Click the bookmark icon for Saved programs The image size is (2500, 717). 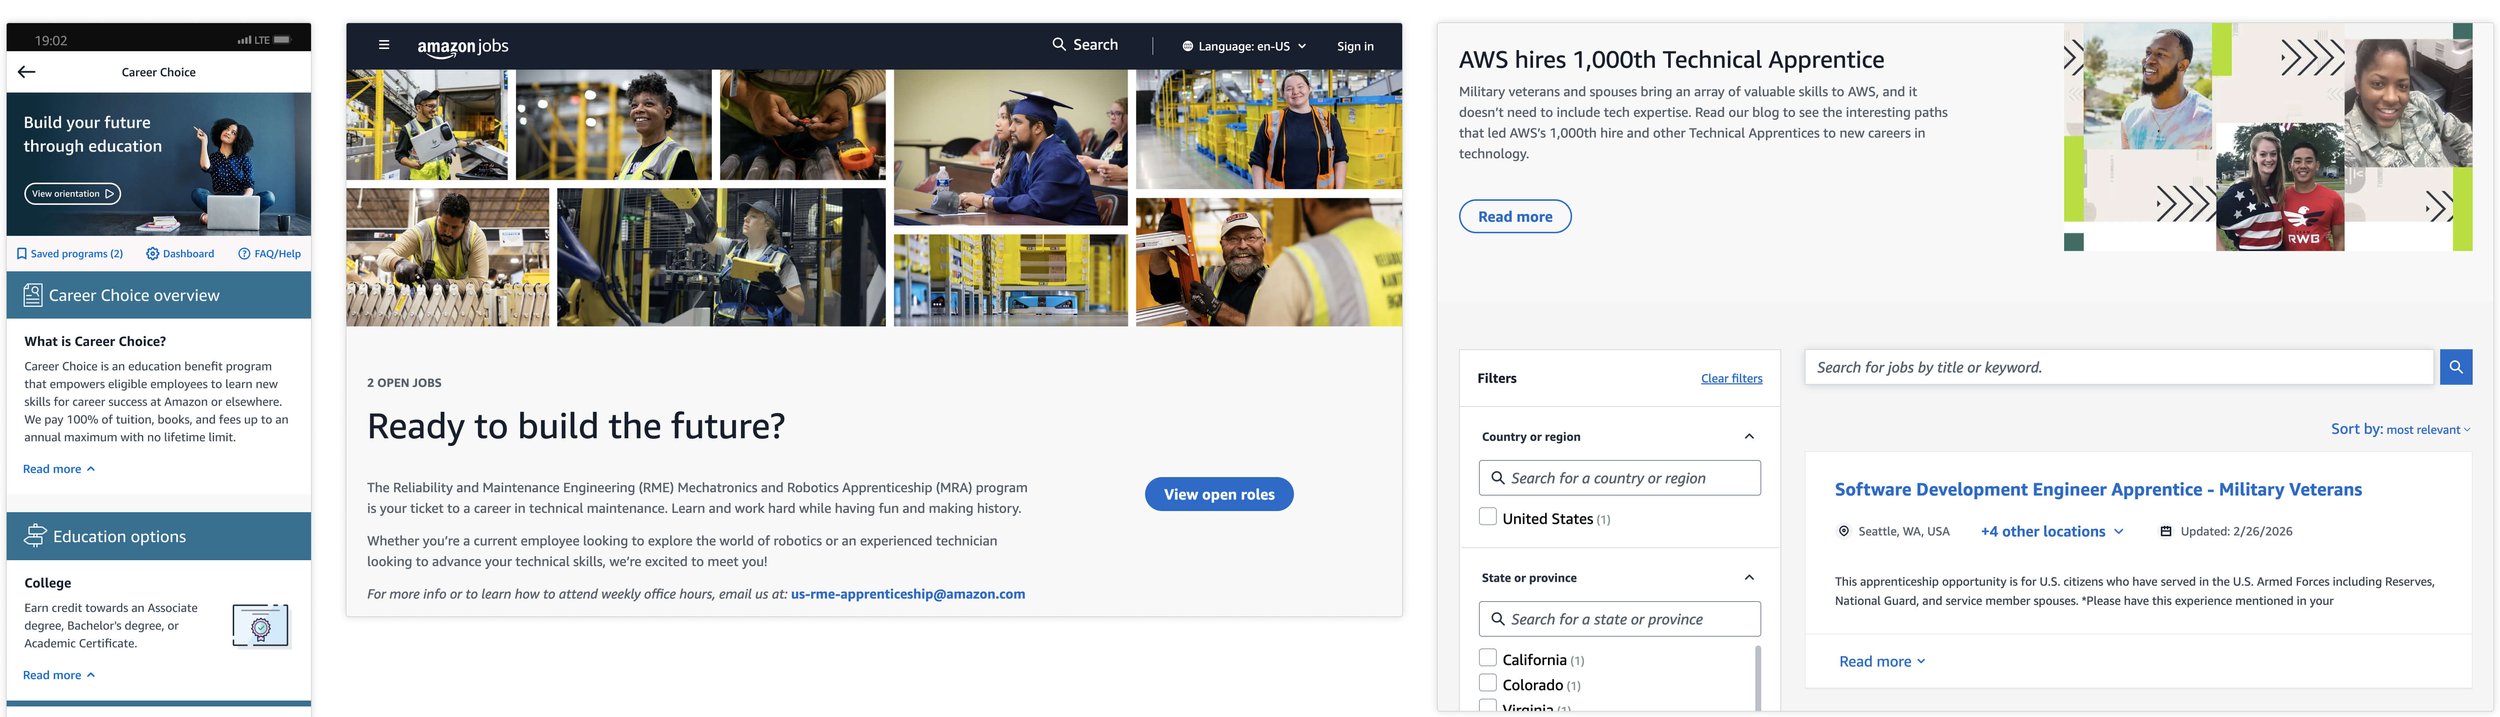click(x=21, y=254)
